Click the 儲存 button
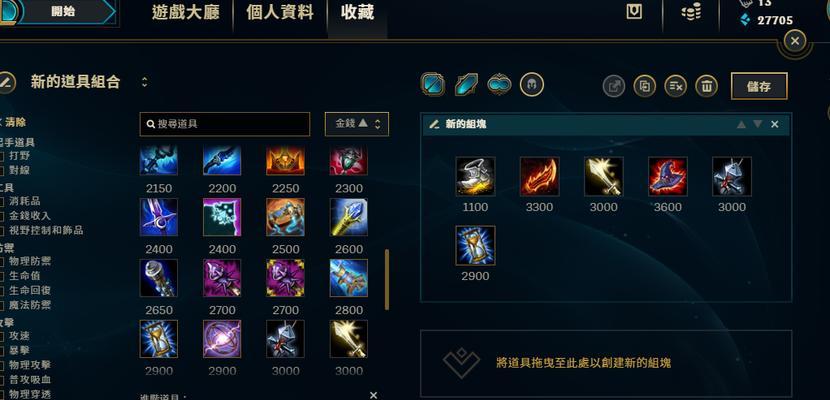The image size is (830, 400). (x=759, y=86)
